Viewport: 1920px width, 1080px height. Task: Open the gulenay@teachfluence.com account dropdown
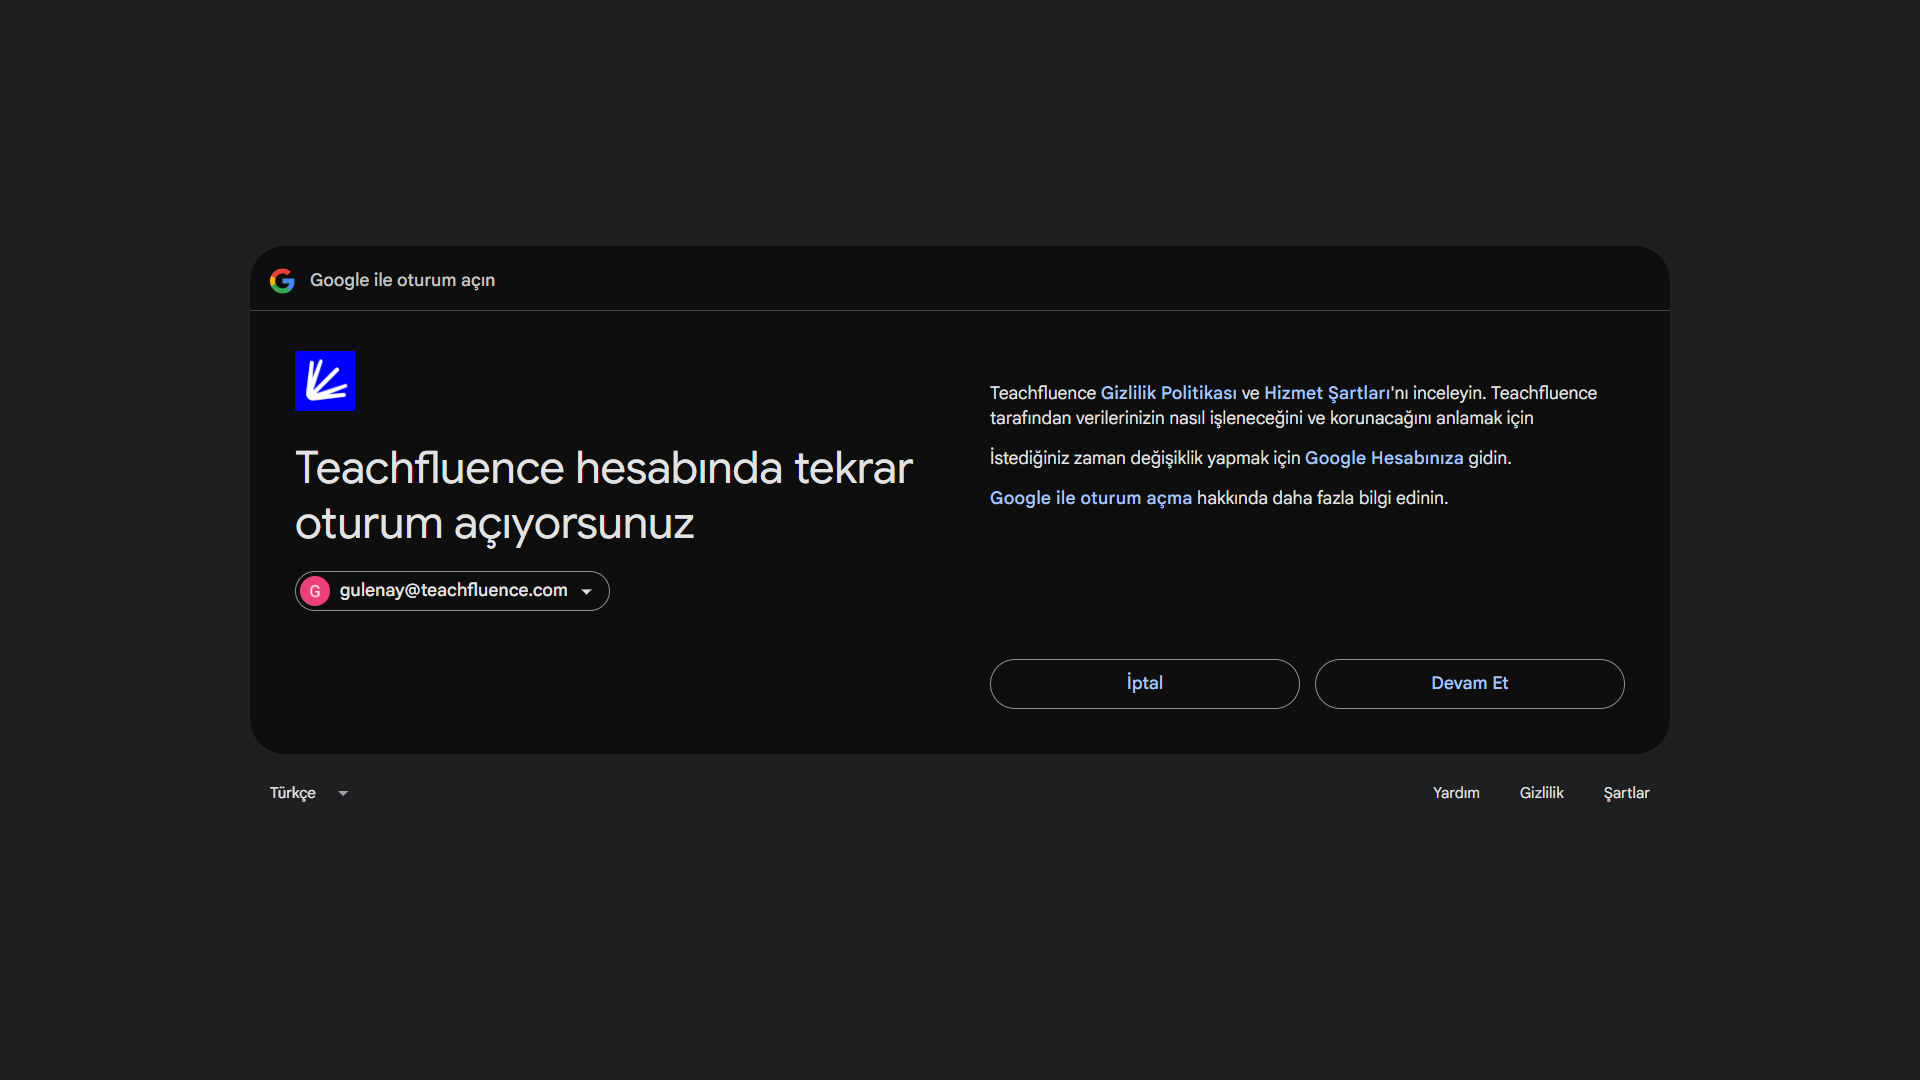452,591
